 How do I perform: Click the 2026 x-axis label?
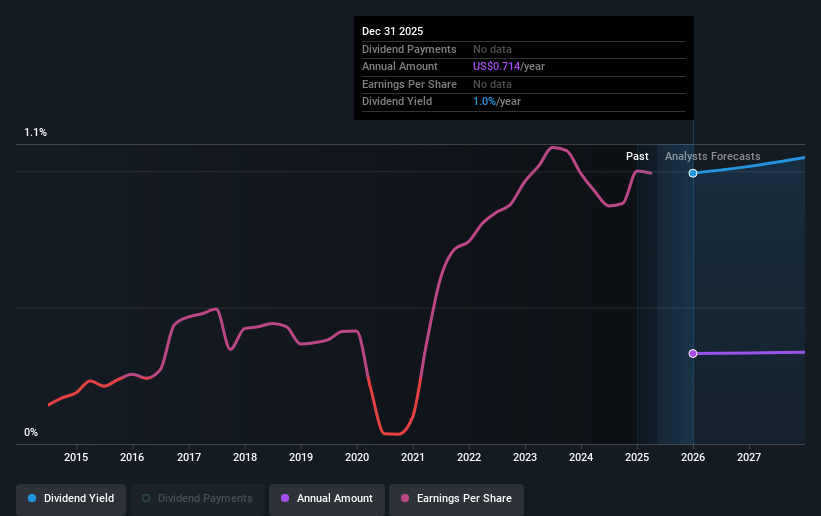click(693, 457)
